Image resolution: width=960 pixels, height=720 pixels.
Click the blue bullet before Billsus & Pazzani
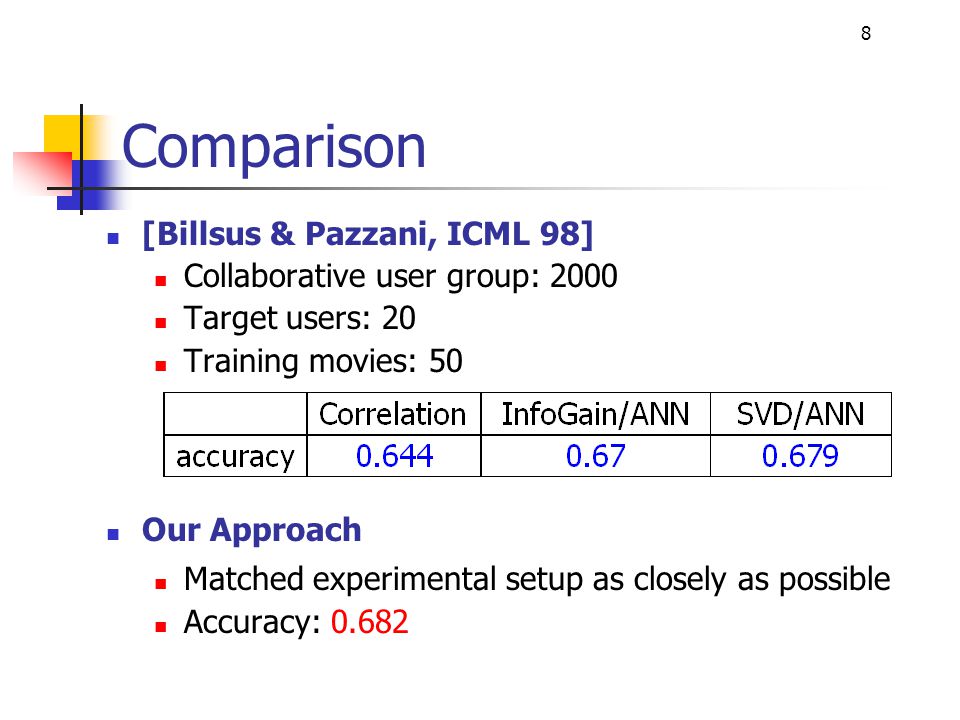pos(113,238)
